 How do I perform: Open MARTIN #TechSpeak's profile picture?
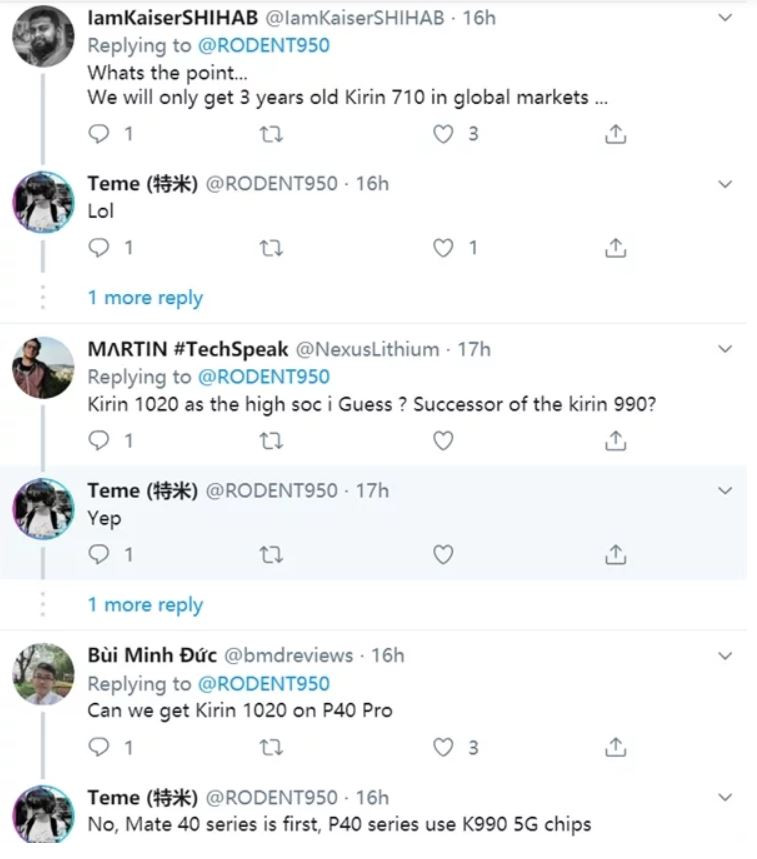(x=43, y=368)
